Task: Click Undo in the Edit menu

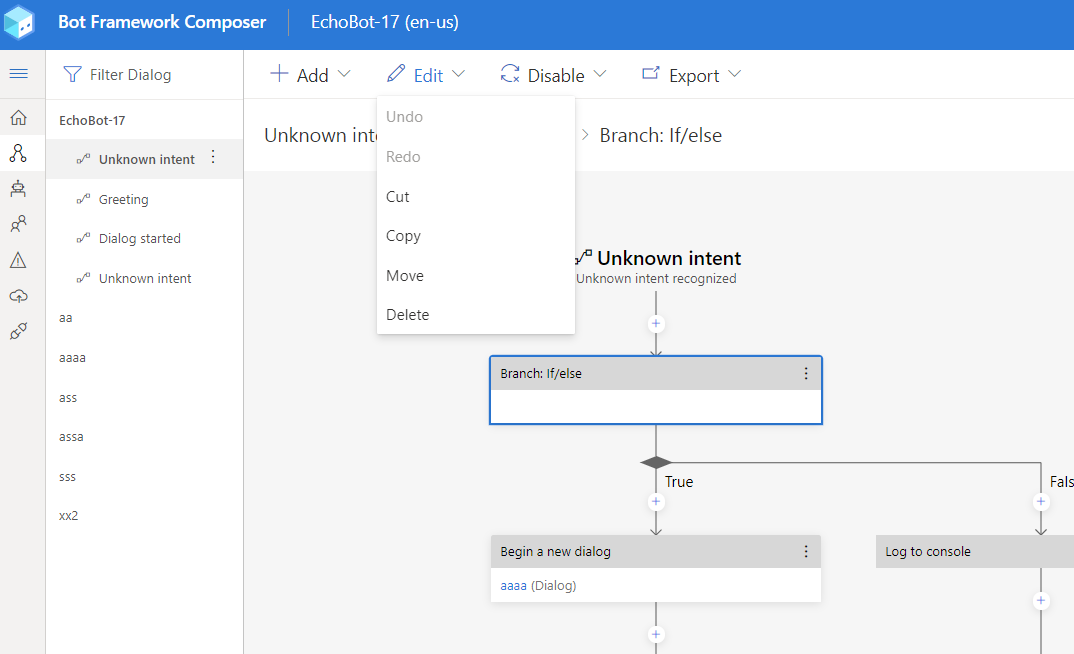Action: [475, 117]
